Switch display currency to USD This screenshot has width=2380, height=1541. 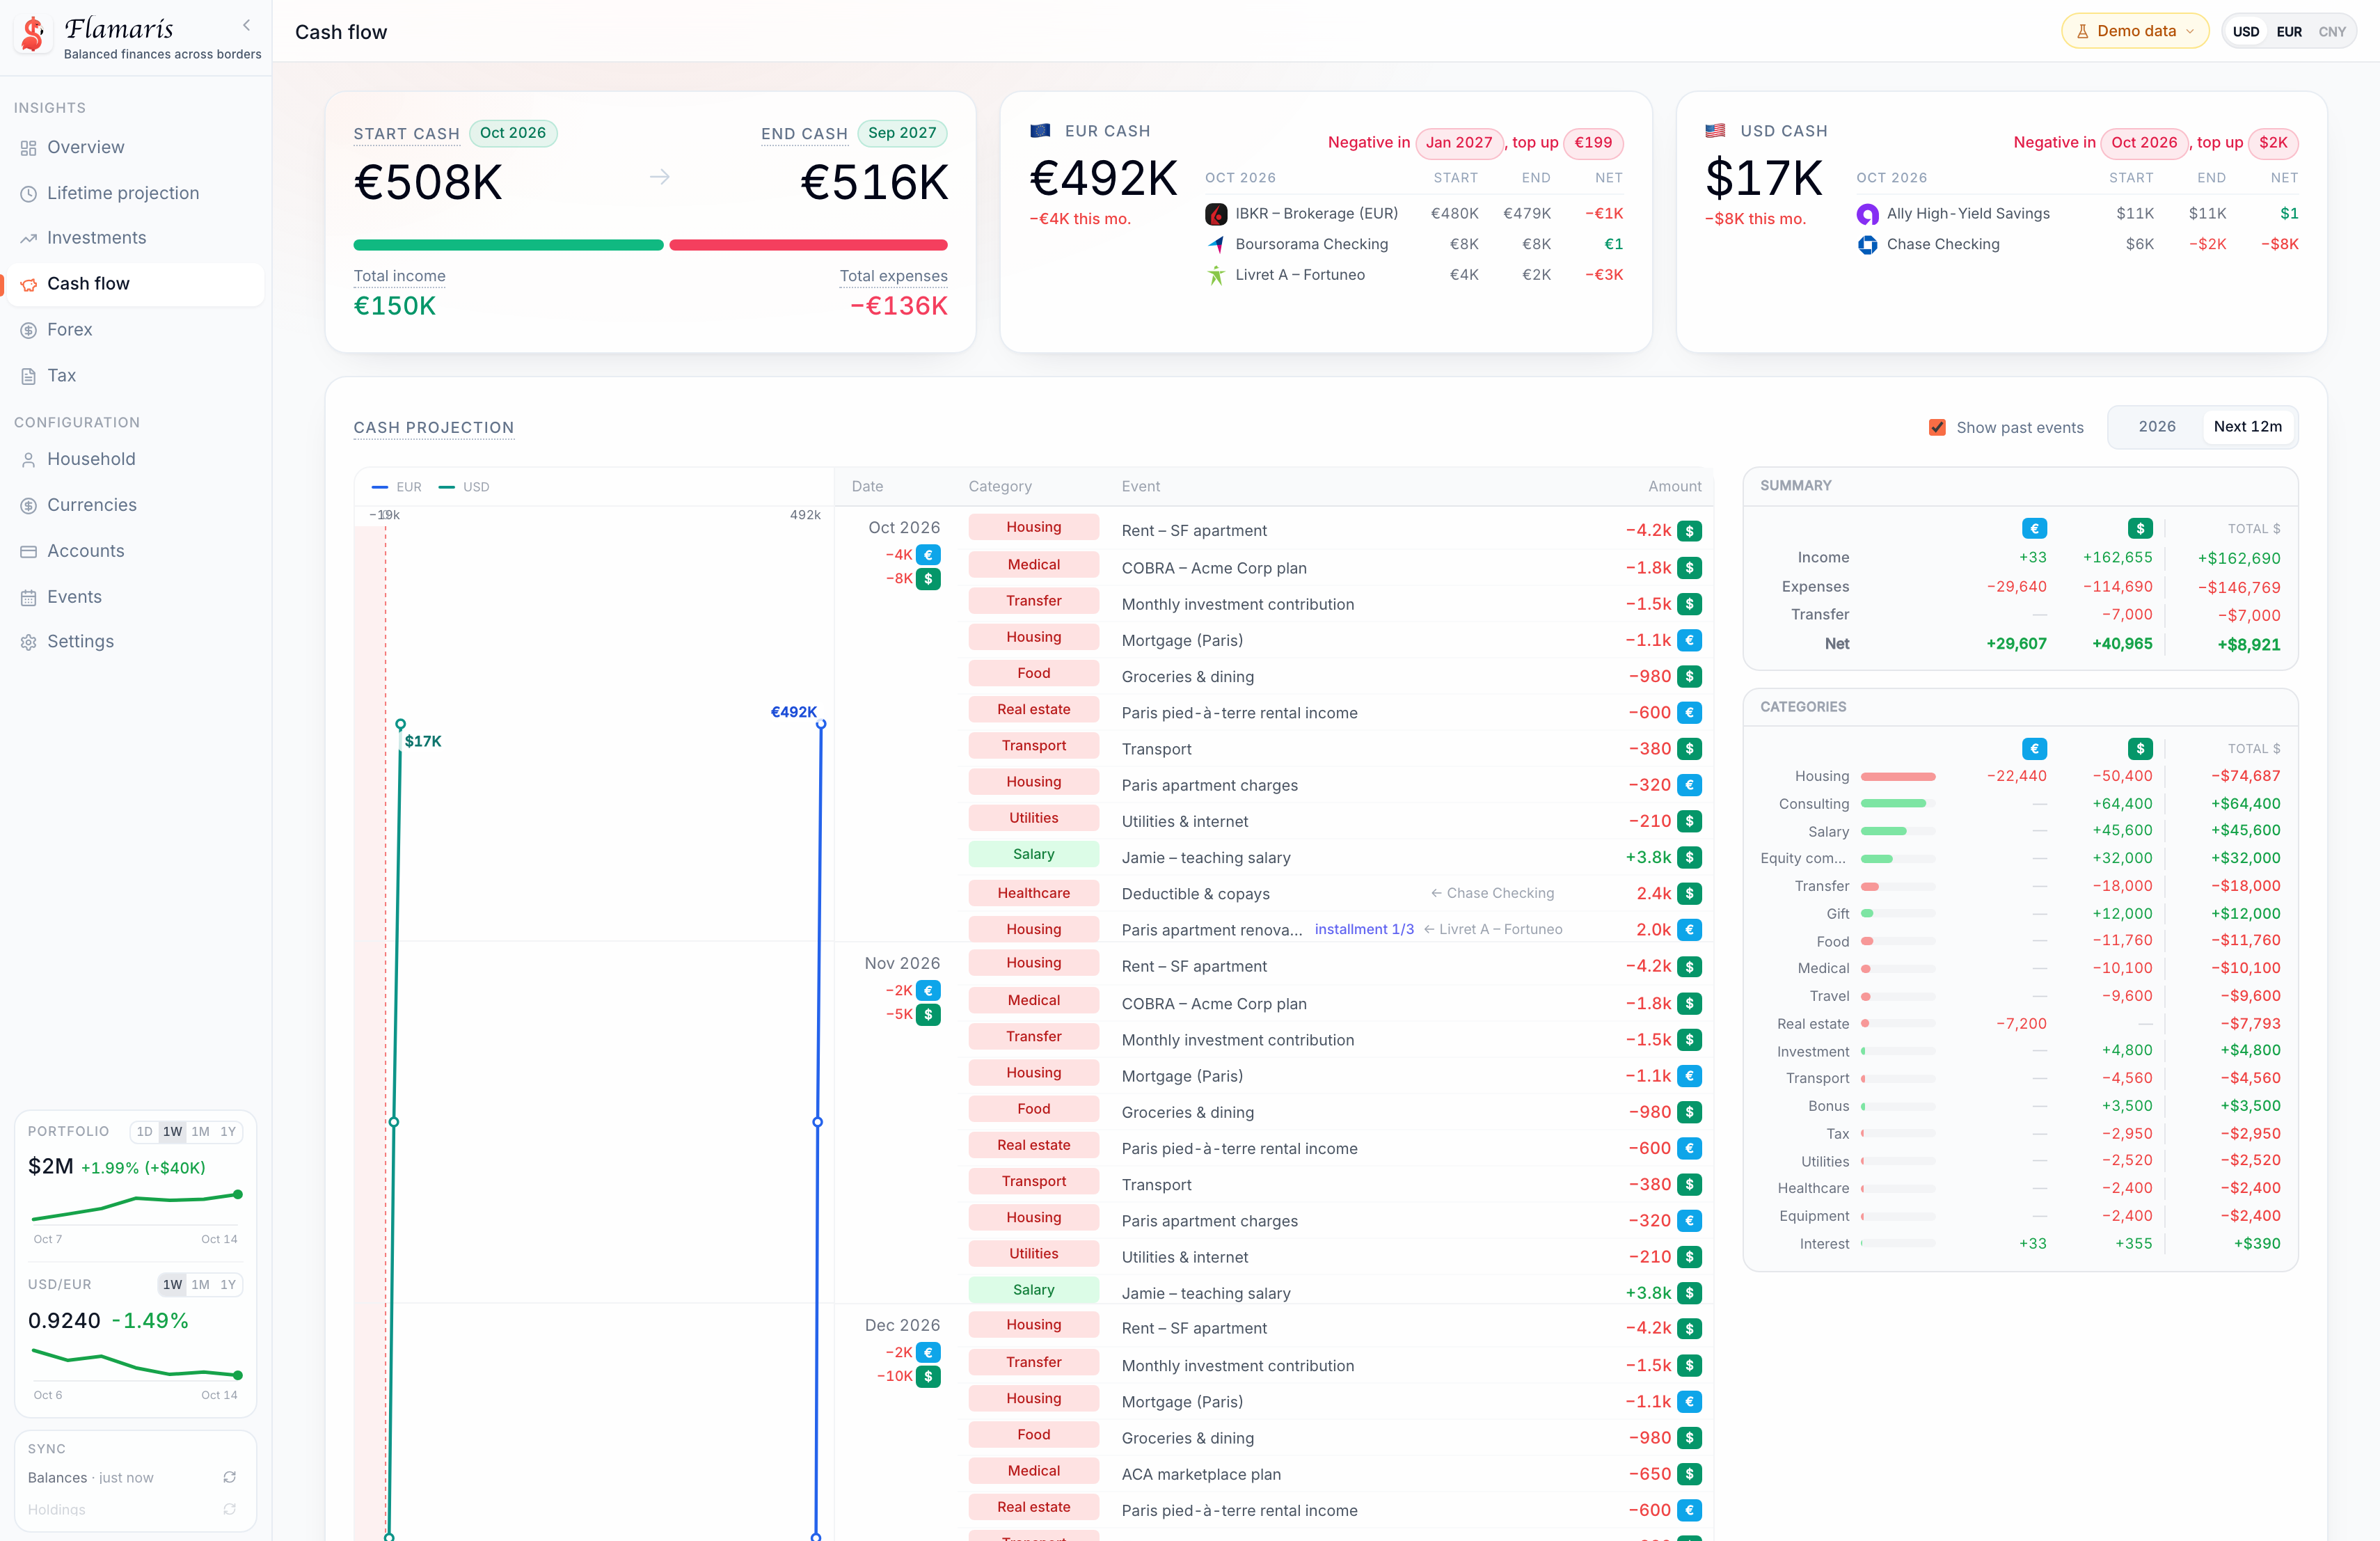point(2245,32)
